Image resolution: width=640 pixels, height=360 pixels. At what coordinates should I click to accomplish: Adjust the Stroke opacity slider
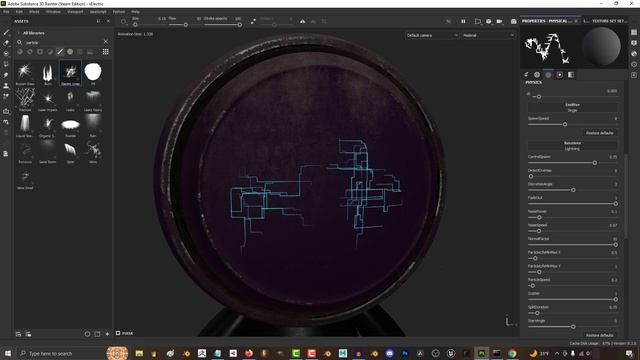(x=222, y=25)
